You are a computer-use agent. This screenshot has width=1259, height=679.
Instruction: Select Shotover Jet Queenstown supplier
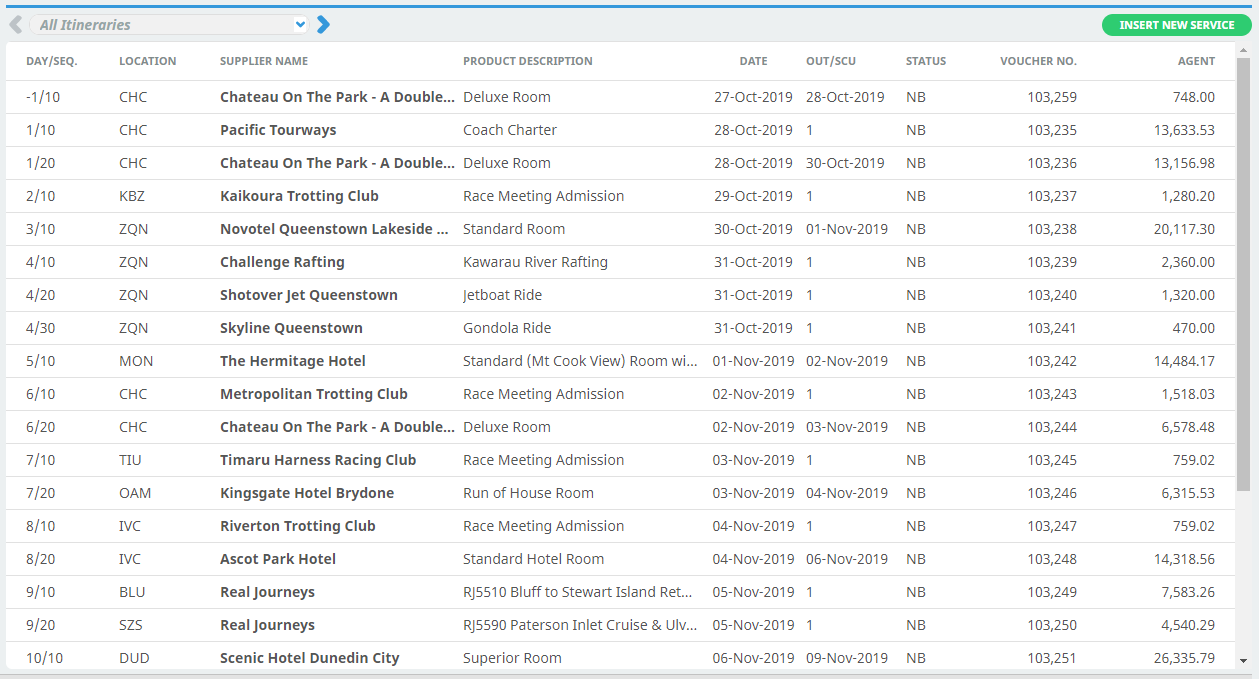309,295
